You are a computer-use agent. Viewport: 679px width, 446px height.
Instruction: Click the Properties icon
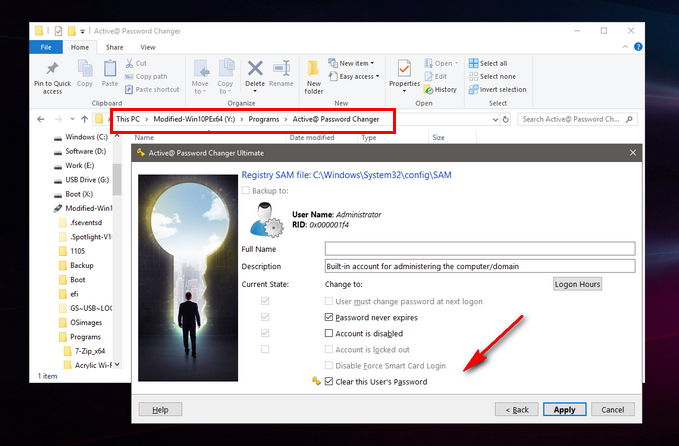[404, 68]
